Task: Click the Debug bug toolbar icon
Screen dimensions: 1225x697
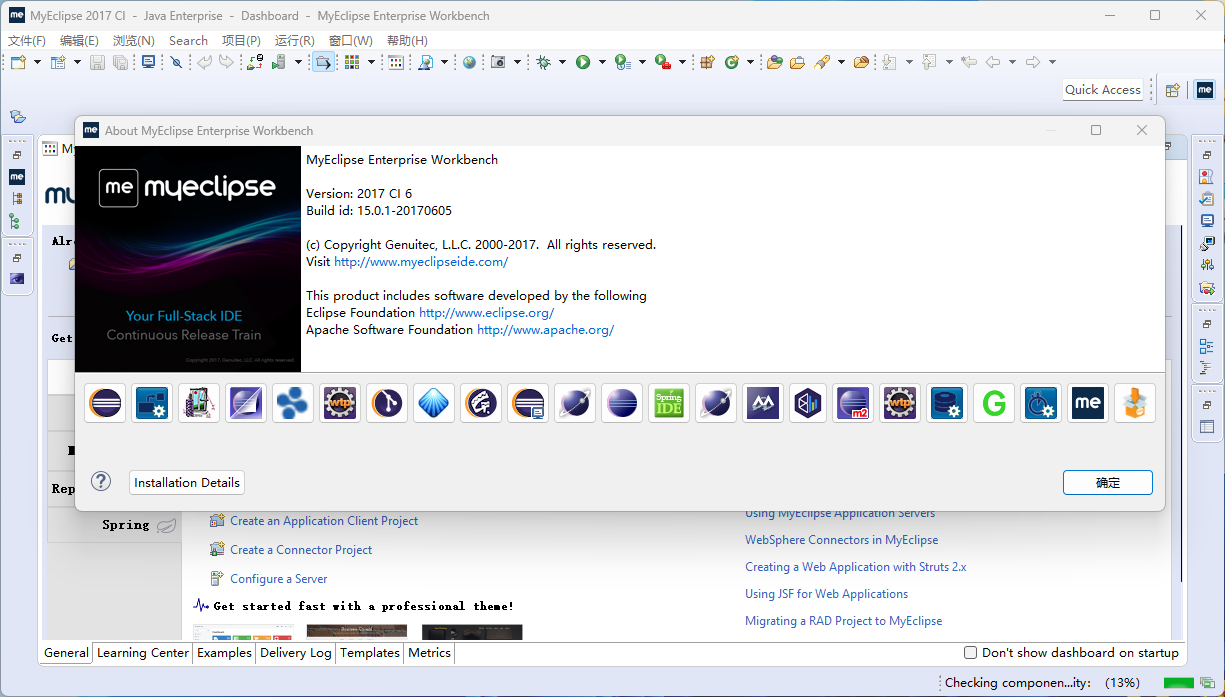Action: tap(543, 62)
